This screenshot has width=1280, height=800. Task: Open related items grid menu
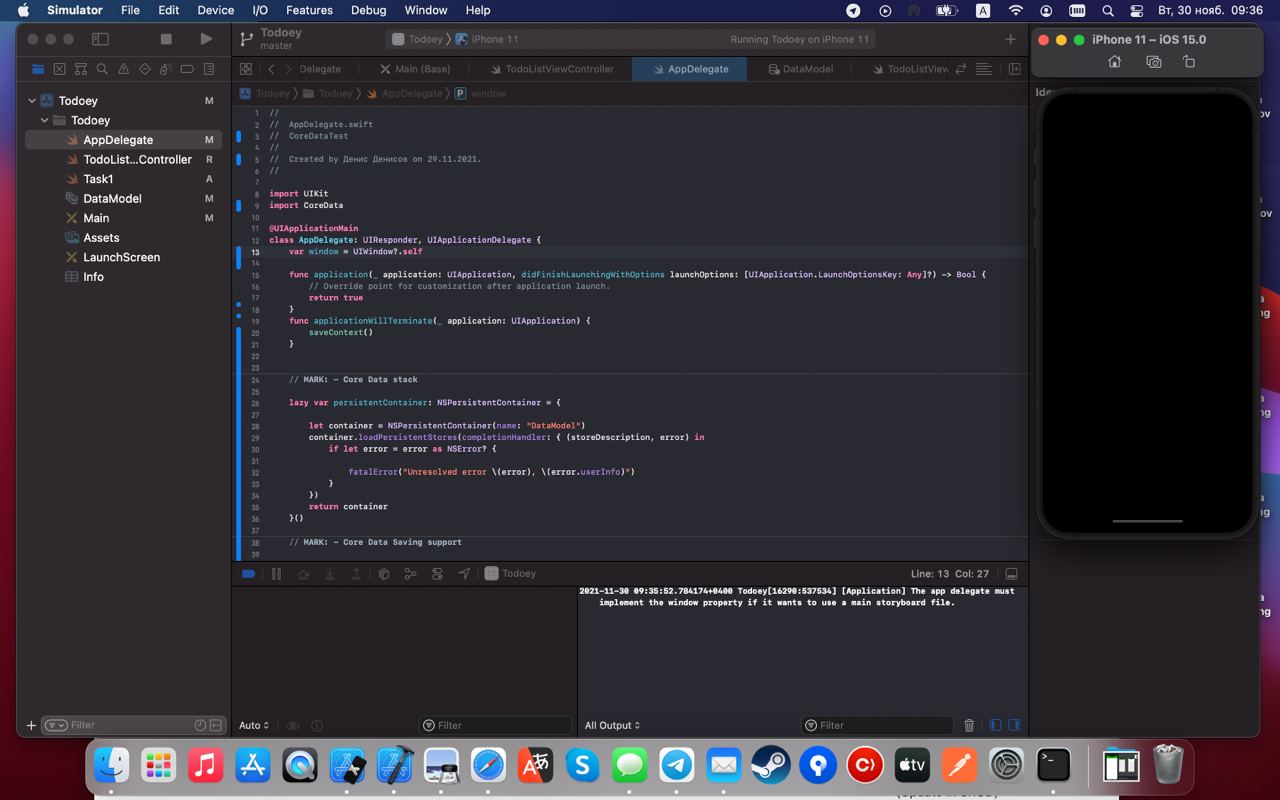click(245, 69)
